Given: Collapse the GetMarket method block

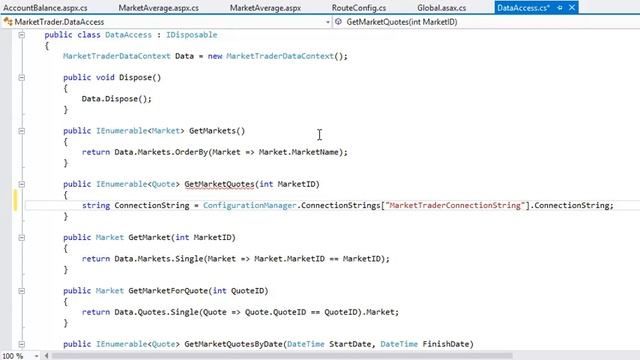Looking at the screenshot, I should point(22,238).
